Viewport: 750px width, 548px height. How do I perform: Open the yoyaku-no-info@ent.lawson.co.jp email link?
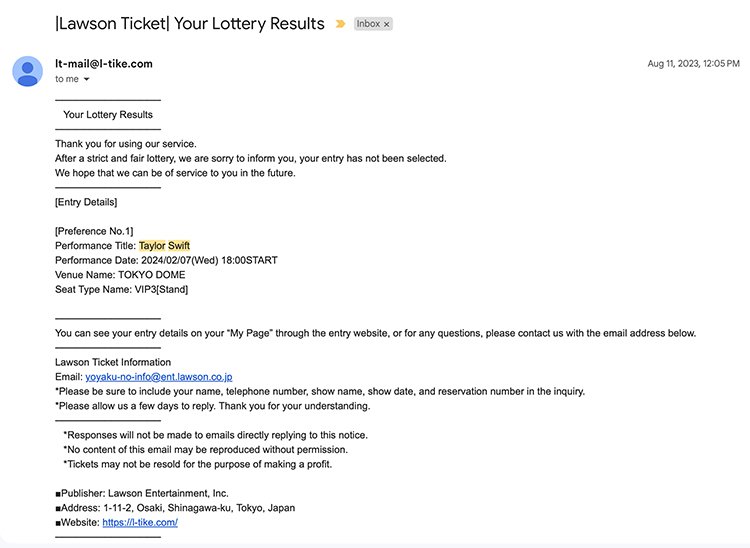(158, 377)
